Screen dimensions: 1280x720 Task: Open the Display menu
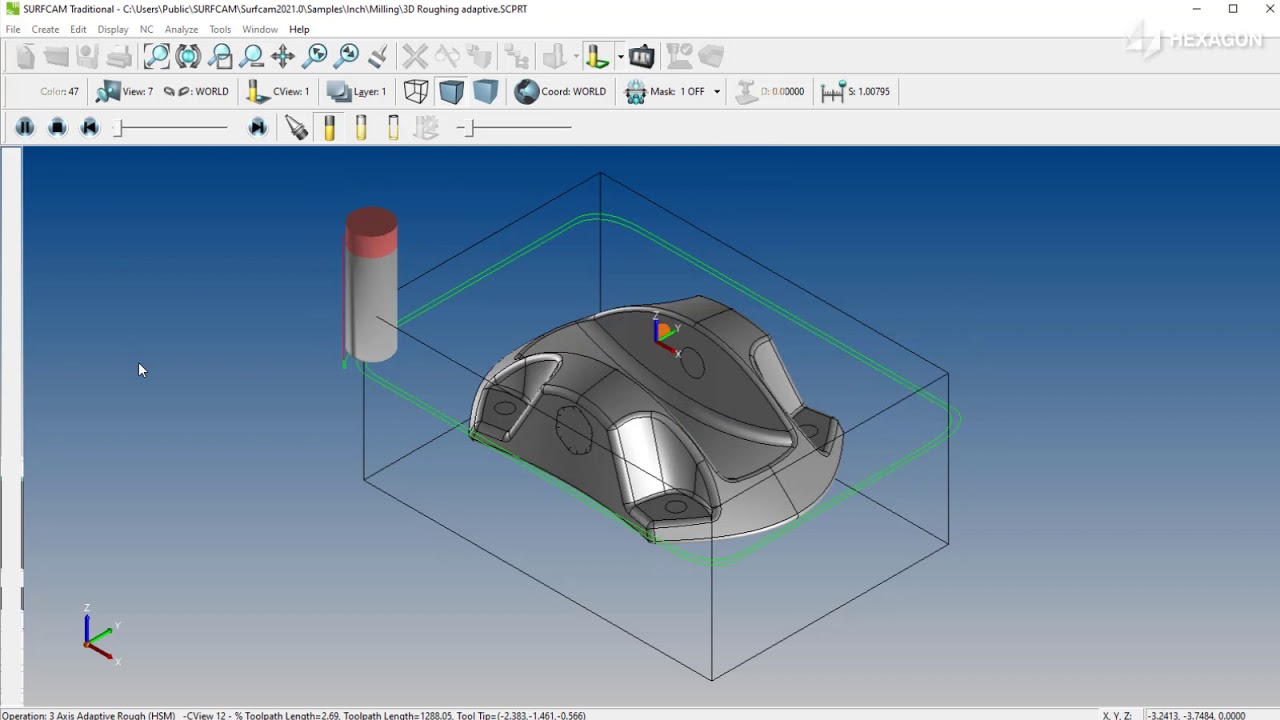point(113,29)
